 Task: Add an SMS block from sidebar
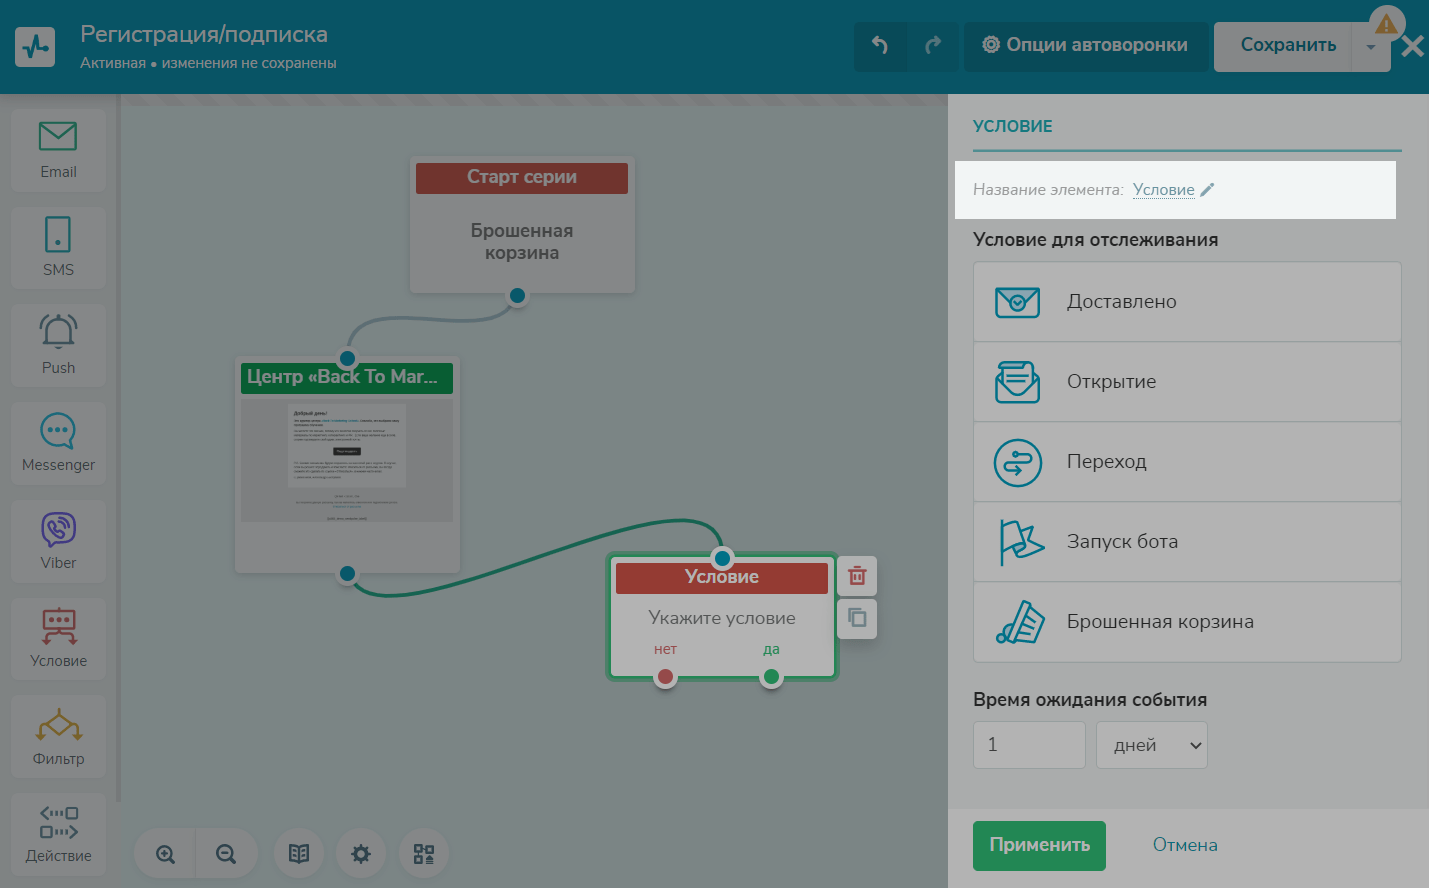58,248
